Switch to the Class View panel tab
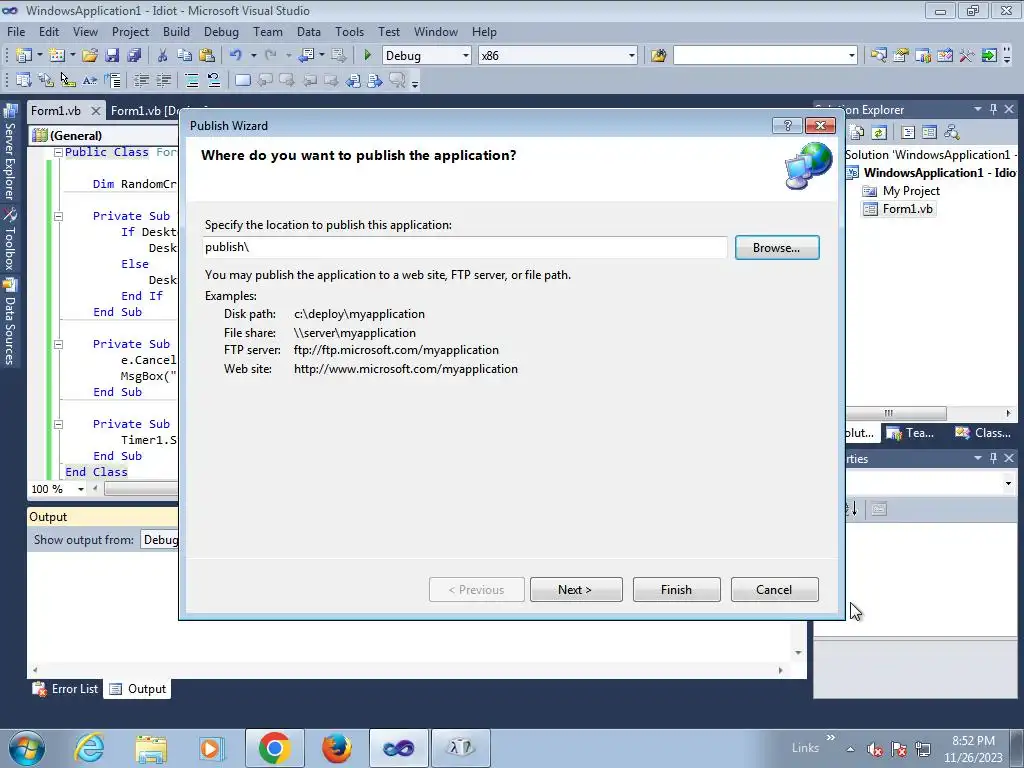The height and width of the screenshot is (768, 1024). (983, 433)
